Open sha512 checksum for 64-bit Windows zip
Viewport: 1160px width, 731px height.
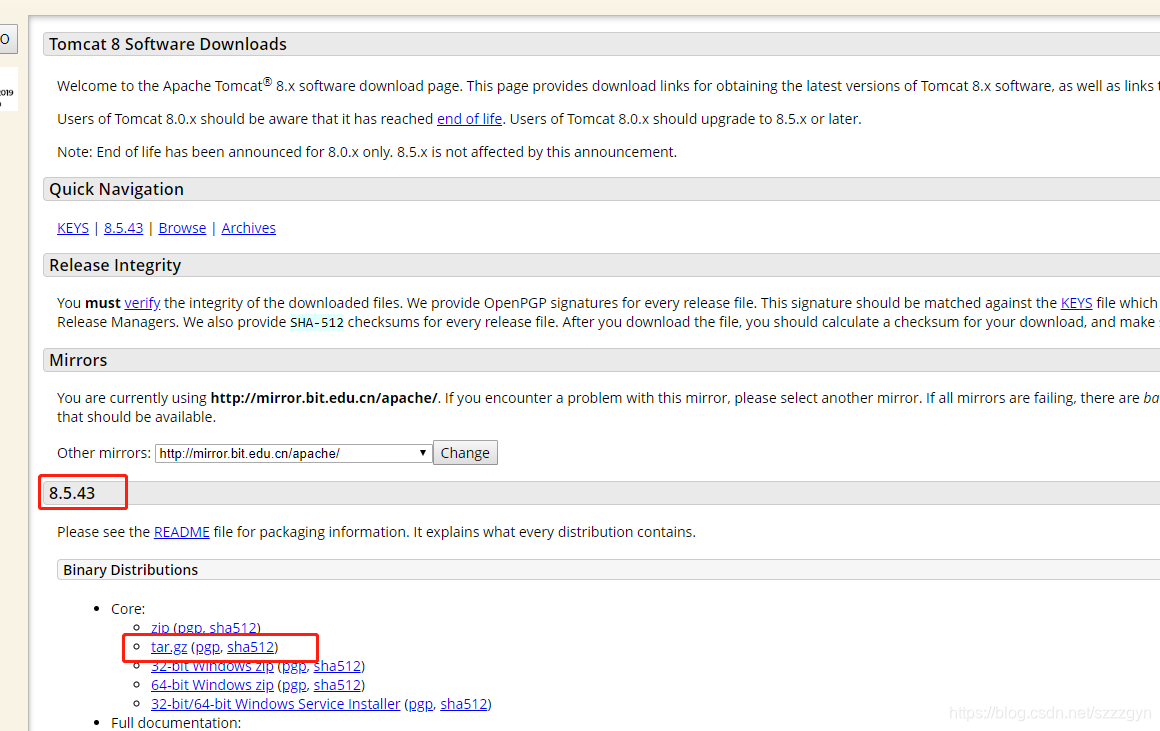point(337,686)
